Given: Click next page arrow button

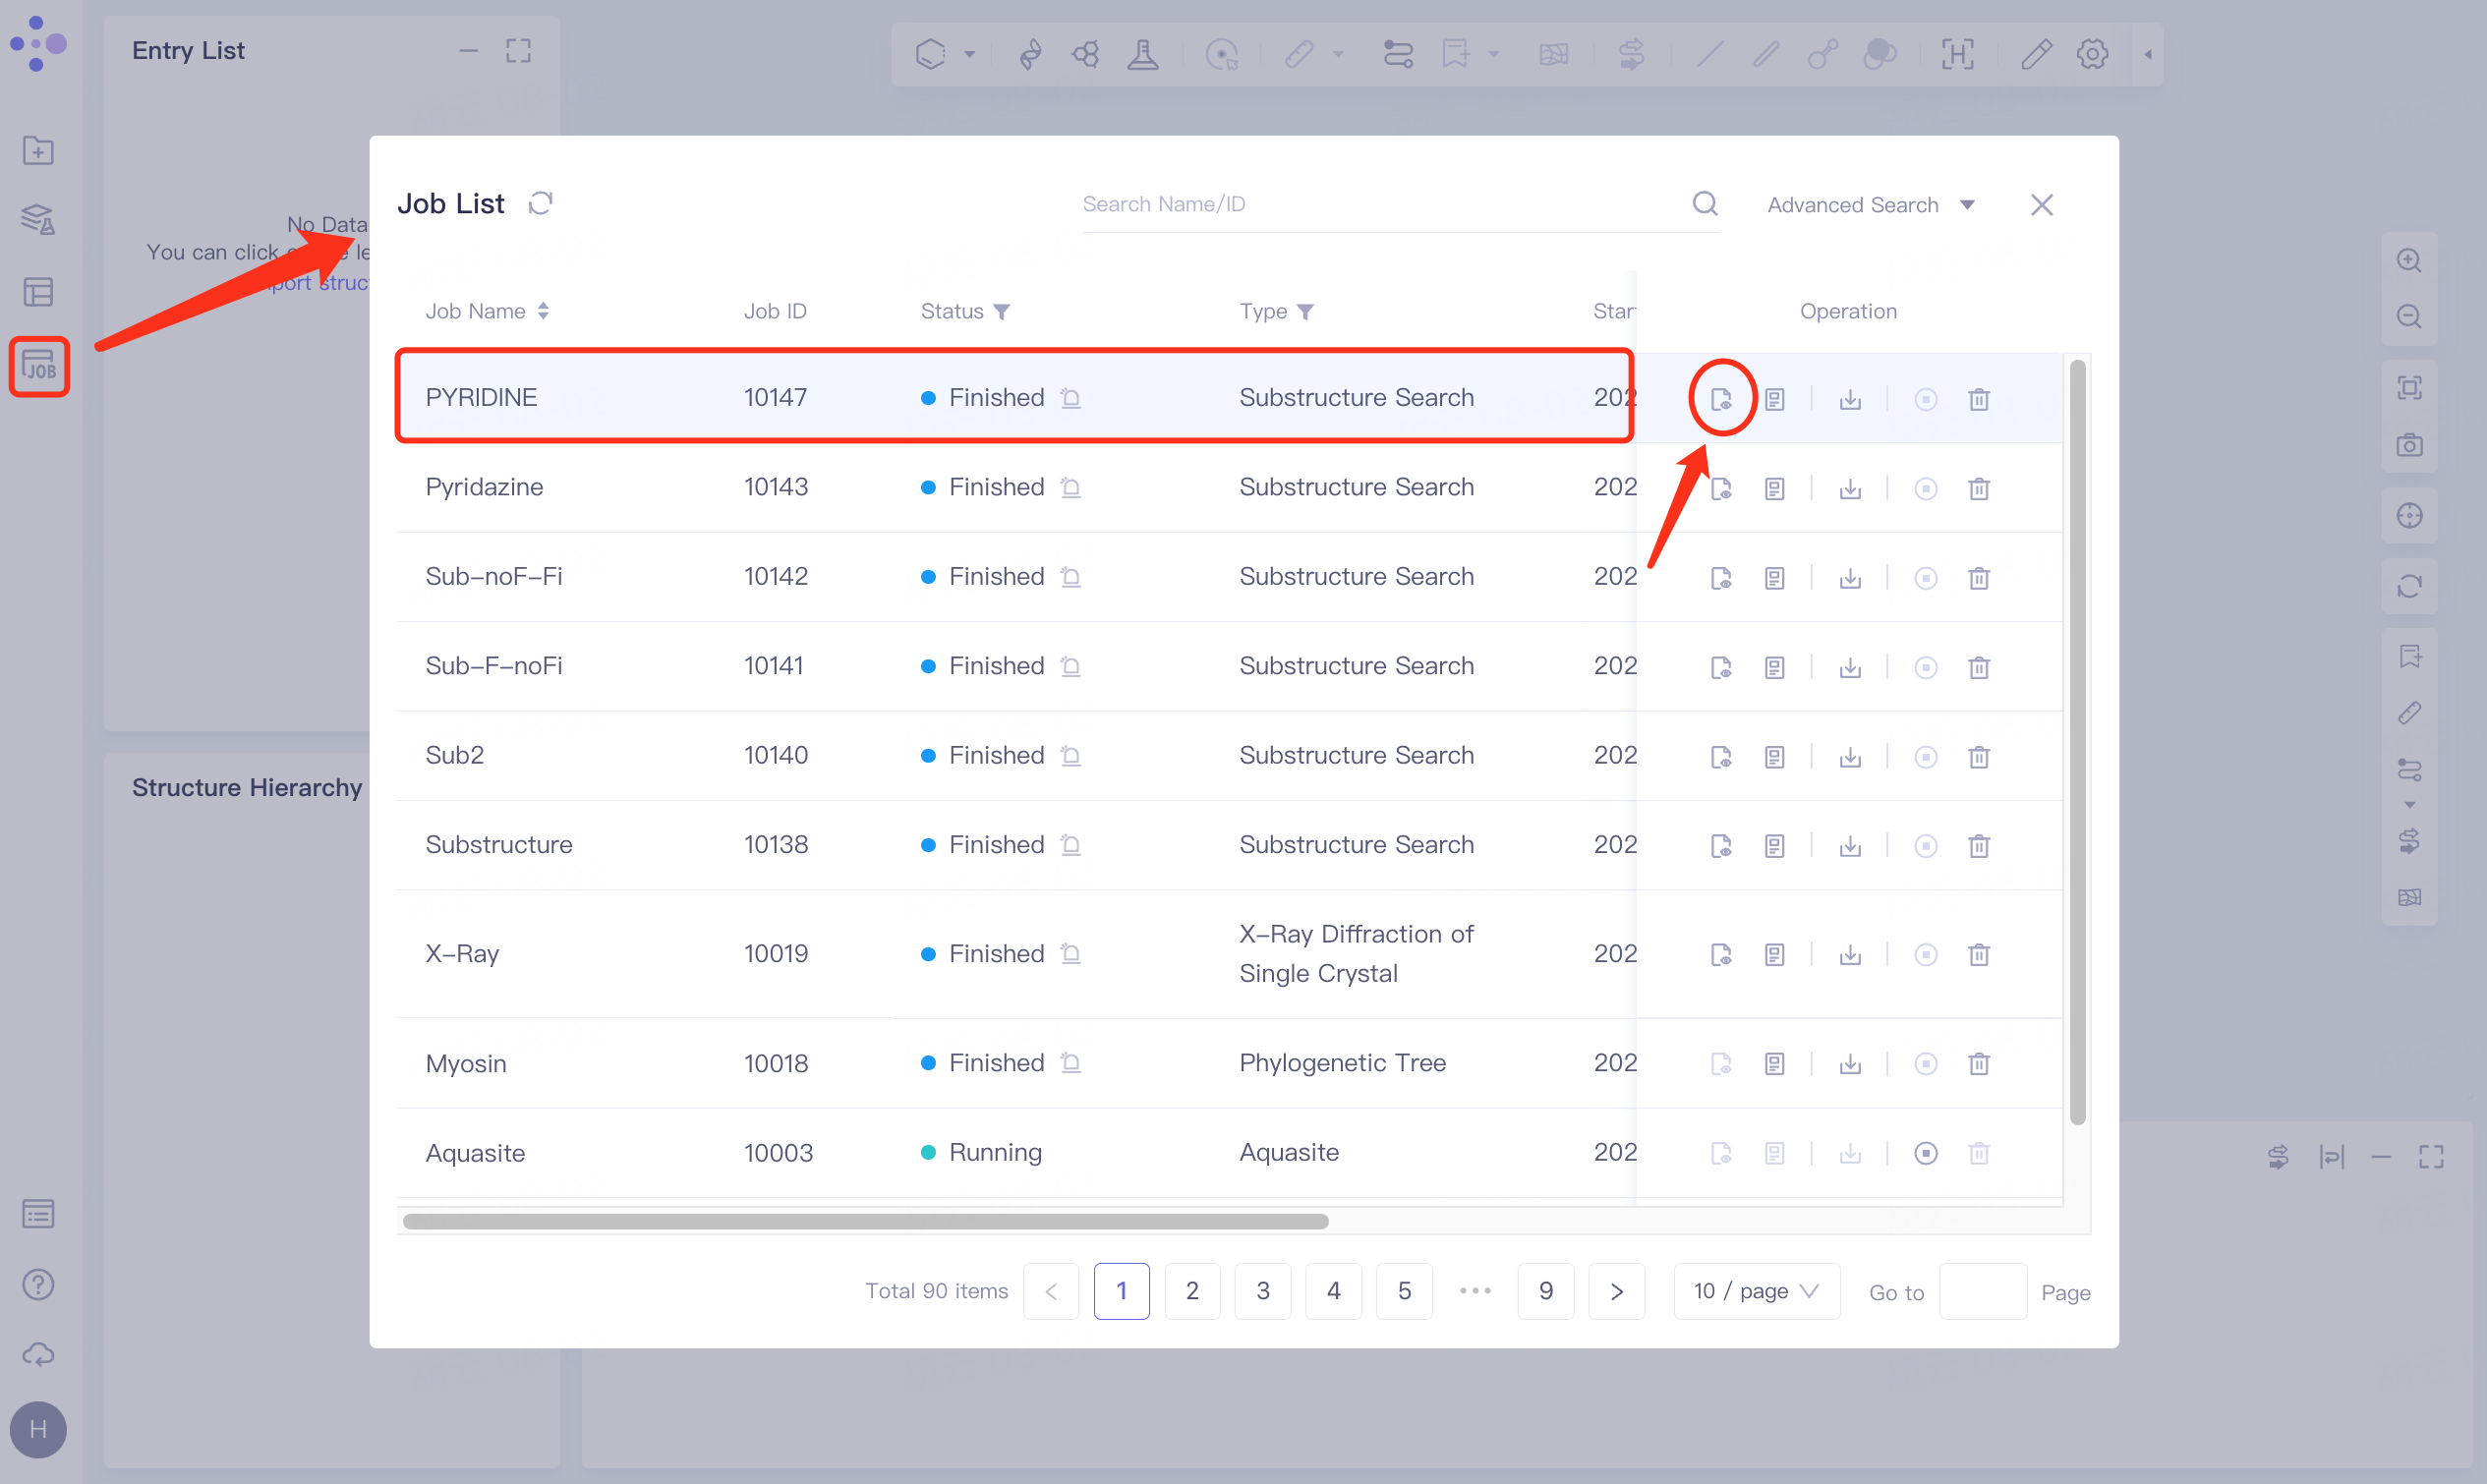Looking at the screenshot, I should [x=1616, y=1291].
